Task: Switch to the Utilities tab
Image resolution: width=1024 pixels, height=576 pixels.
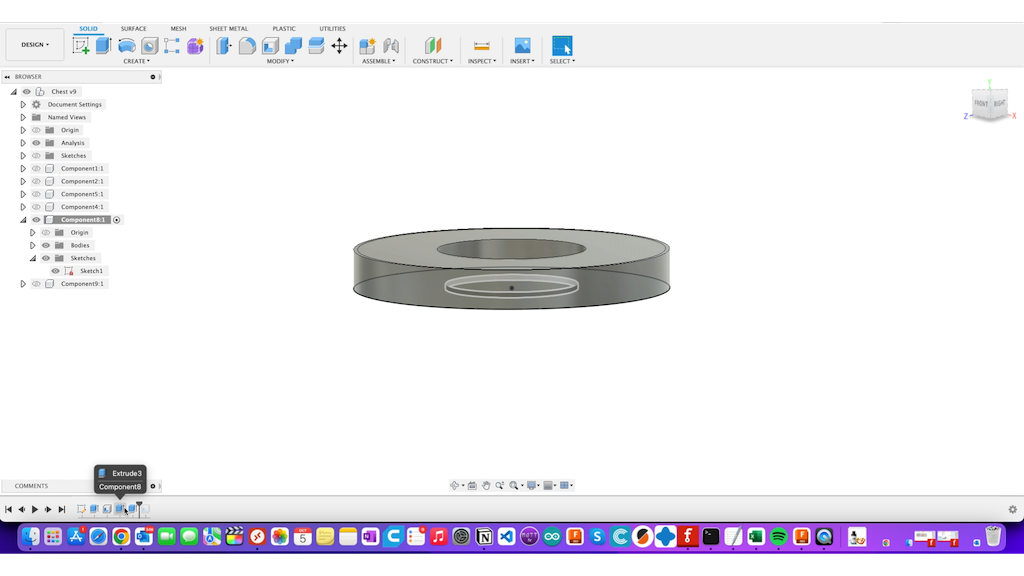Action: coord(332,29)
